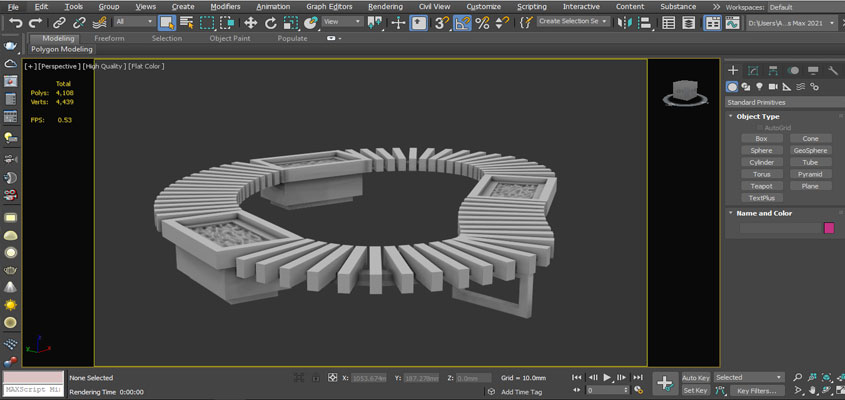Open the View reference coordinate dropdown
The image size is (845, 400).
pos(343,22)
